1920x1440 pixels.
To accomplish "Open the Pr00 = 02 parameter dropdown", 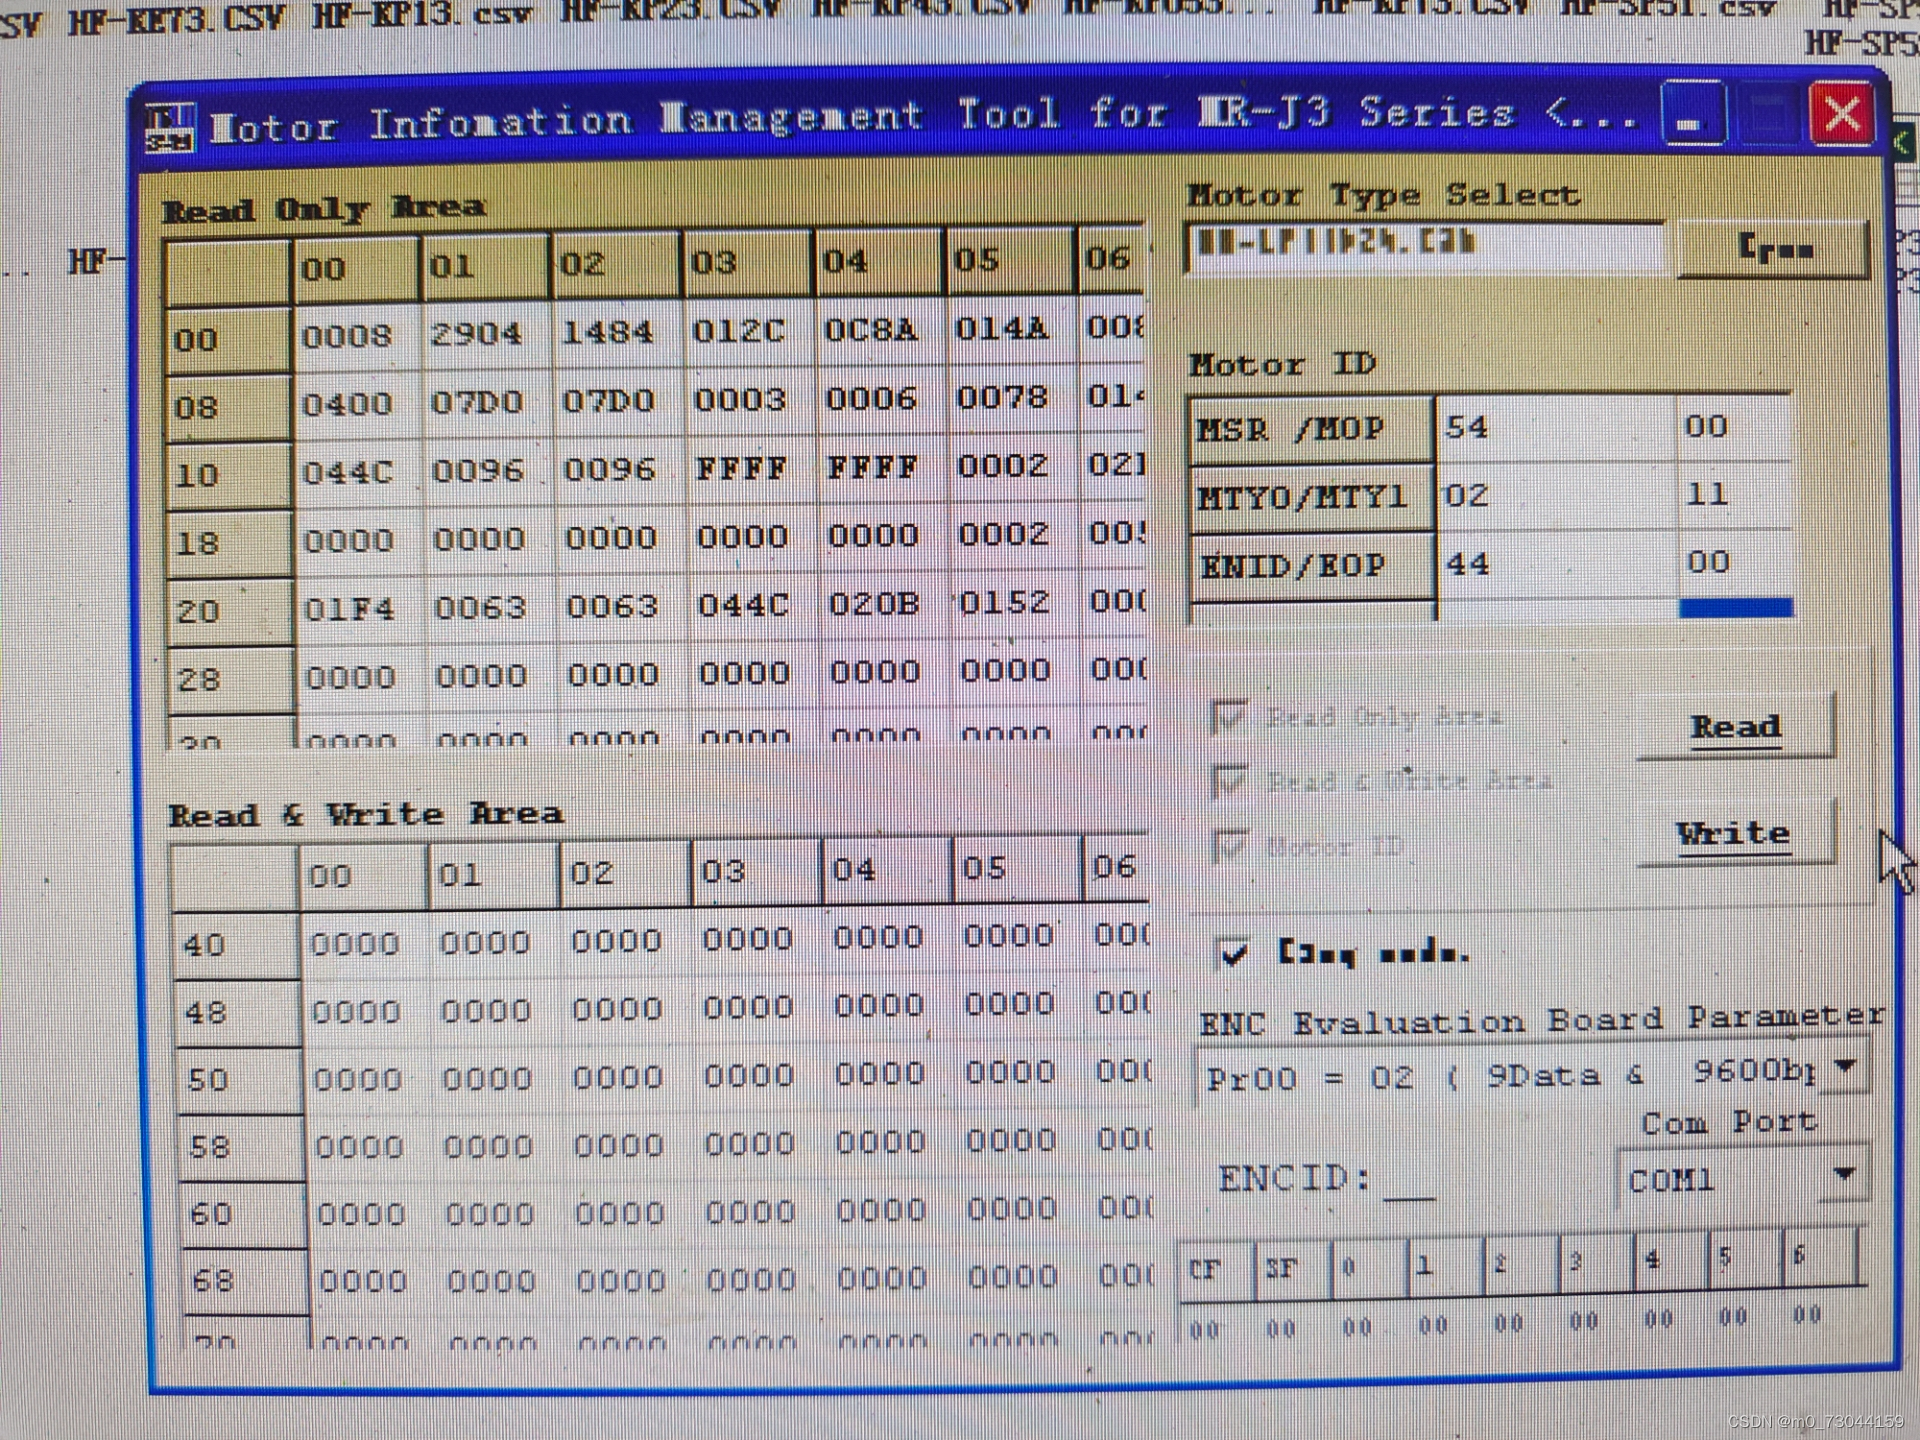I will [1845, 1070].
